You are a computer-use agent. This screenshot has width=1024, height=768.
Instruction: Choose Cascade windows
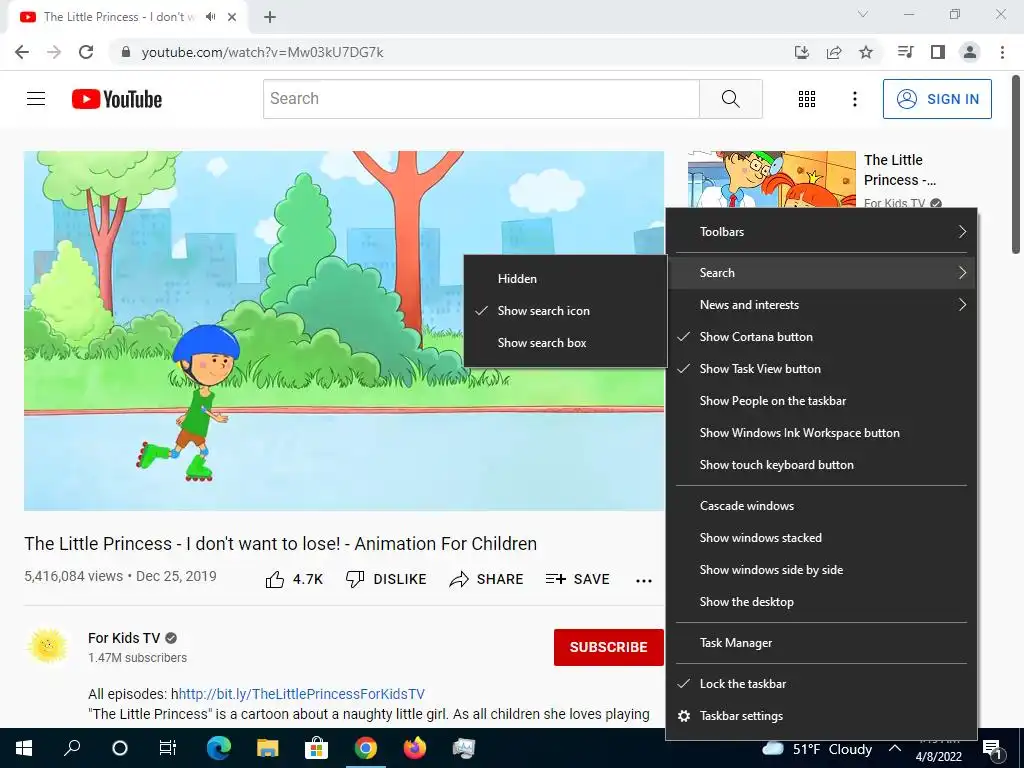click(821, 506)
